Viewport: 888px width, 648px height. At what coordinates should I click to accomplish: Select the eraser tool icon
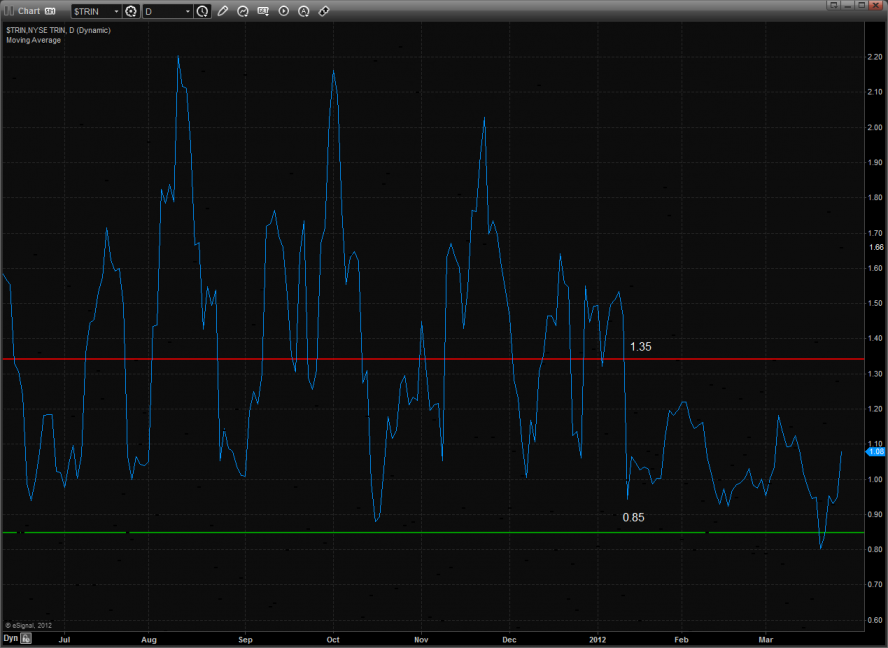(324, 11)
